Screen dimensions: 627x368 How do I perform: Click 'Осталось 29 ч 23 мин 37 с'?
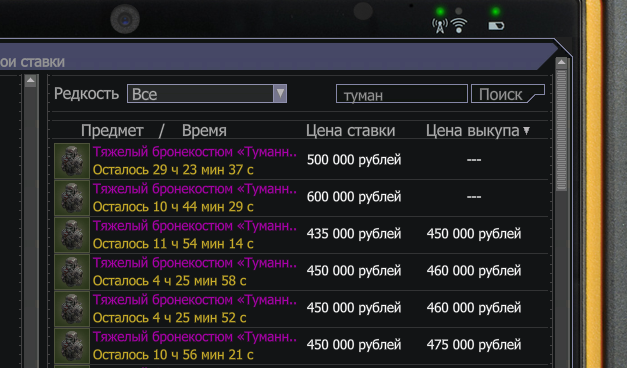tap(173, 170)
